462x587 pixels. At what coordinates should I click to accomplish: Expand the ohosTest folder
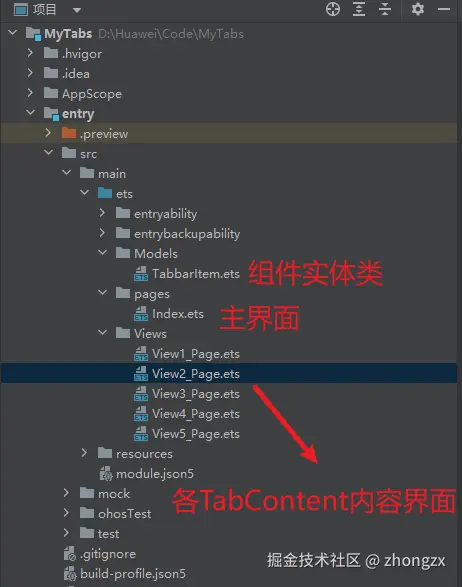coord(66,513)
